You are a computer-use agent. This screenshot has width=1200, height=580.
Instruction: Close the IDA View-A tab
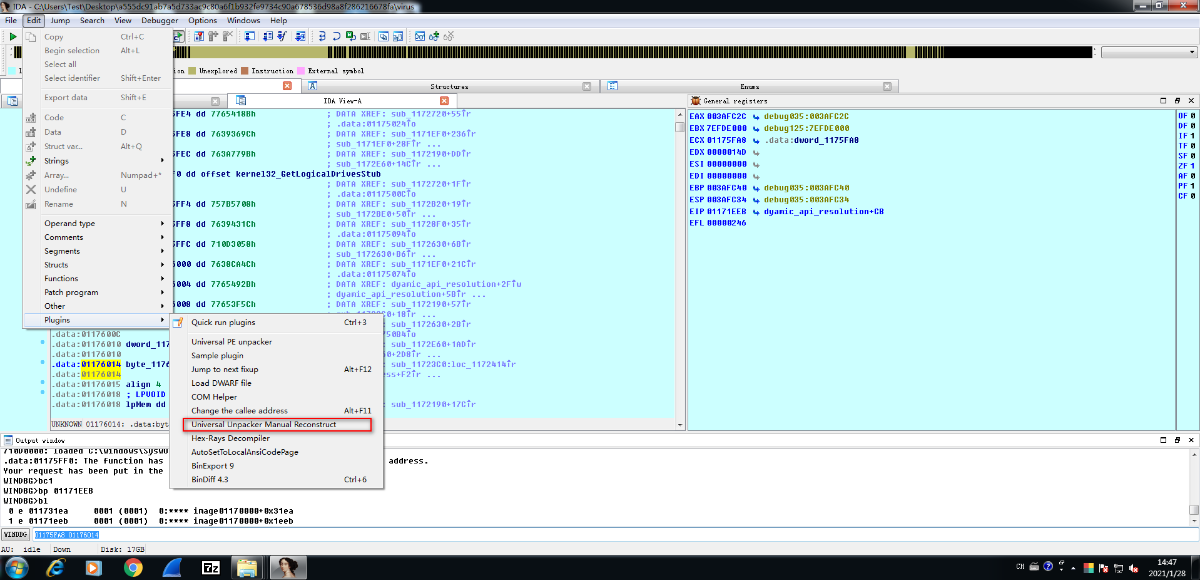[x=444, y=101]
